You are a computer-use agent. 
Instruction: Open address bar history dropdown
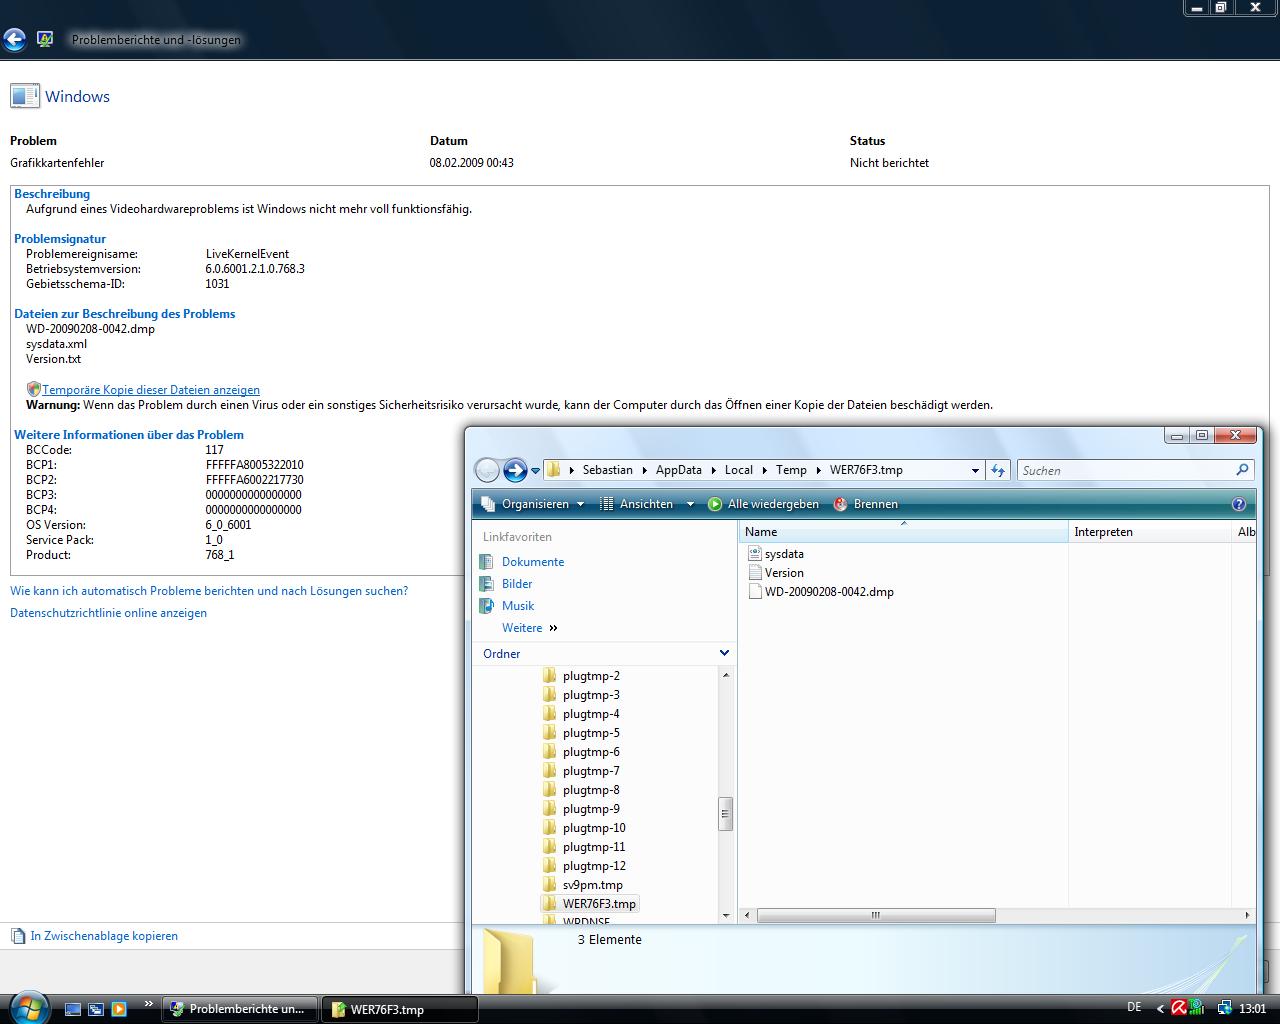[975, 470]
